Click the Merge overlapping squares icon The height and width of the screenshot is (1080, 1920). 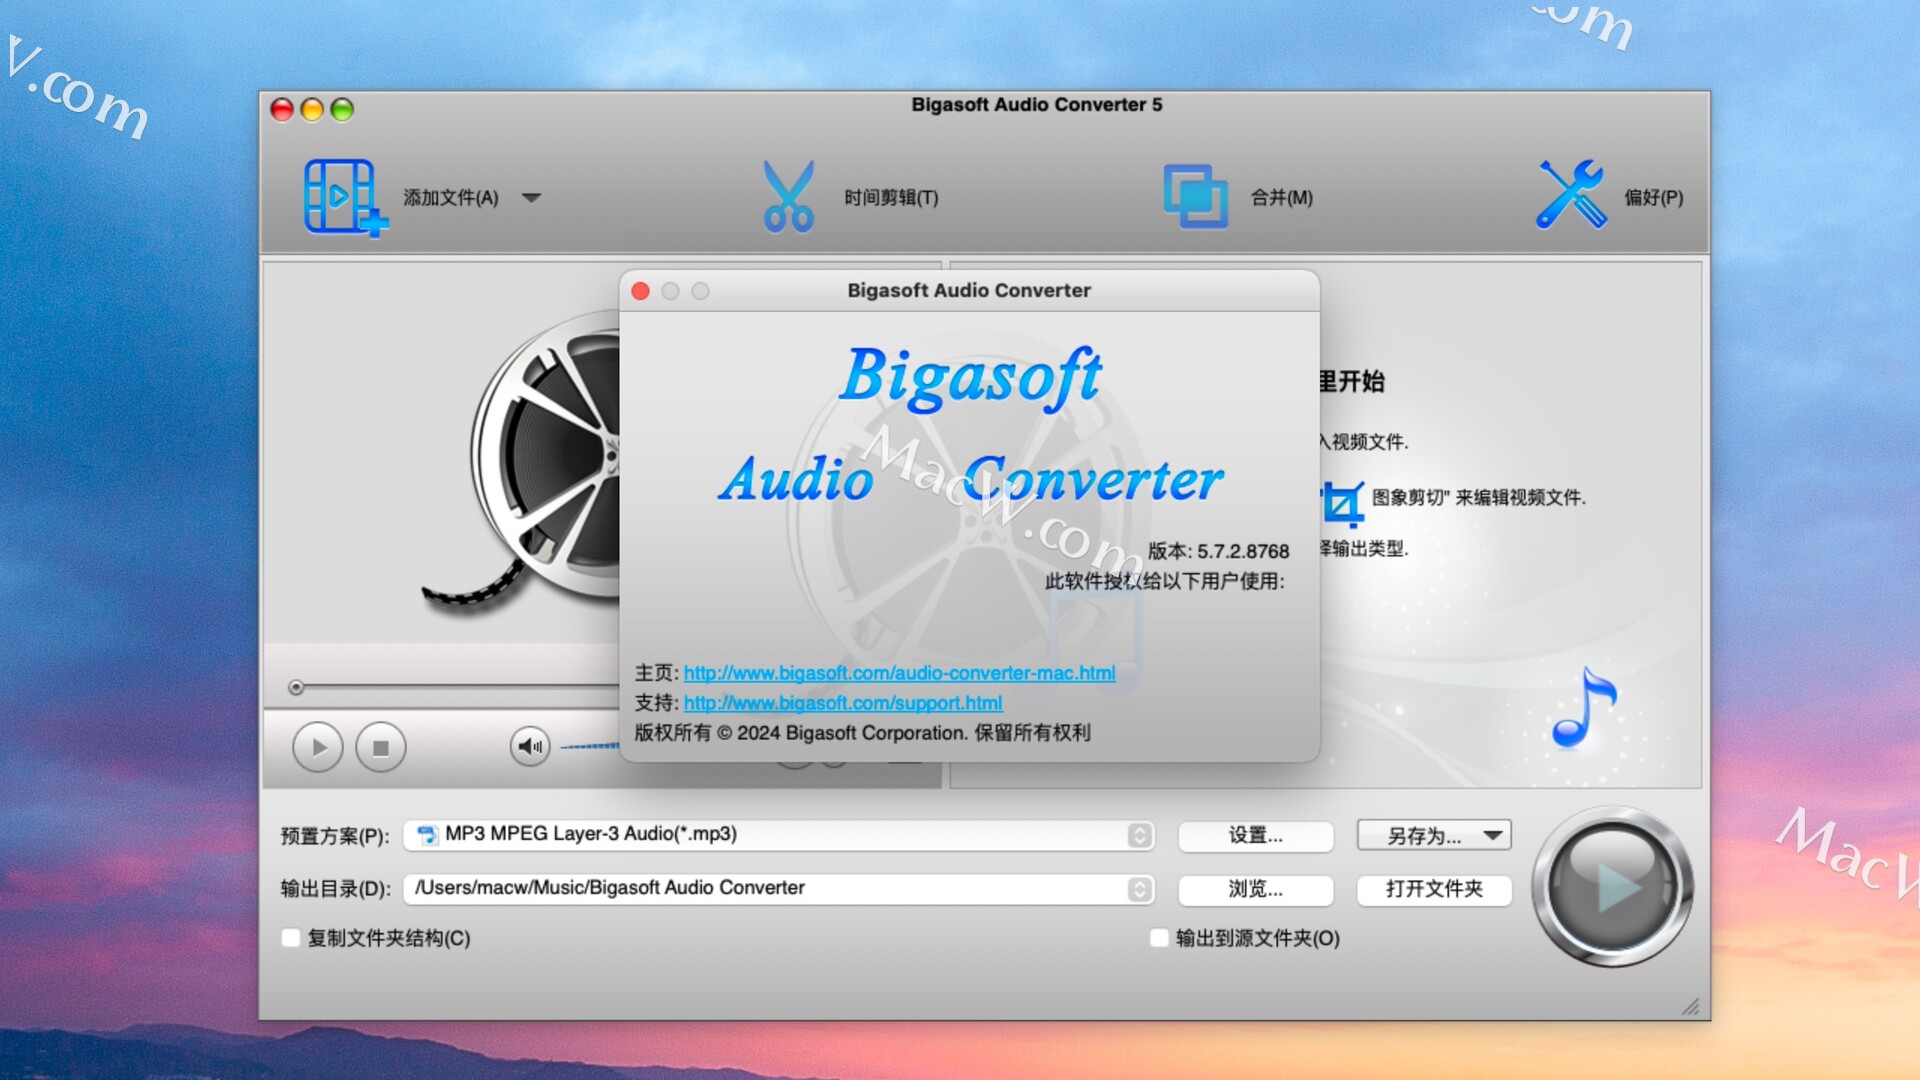point(1196,197)
